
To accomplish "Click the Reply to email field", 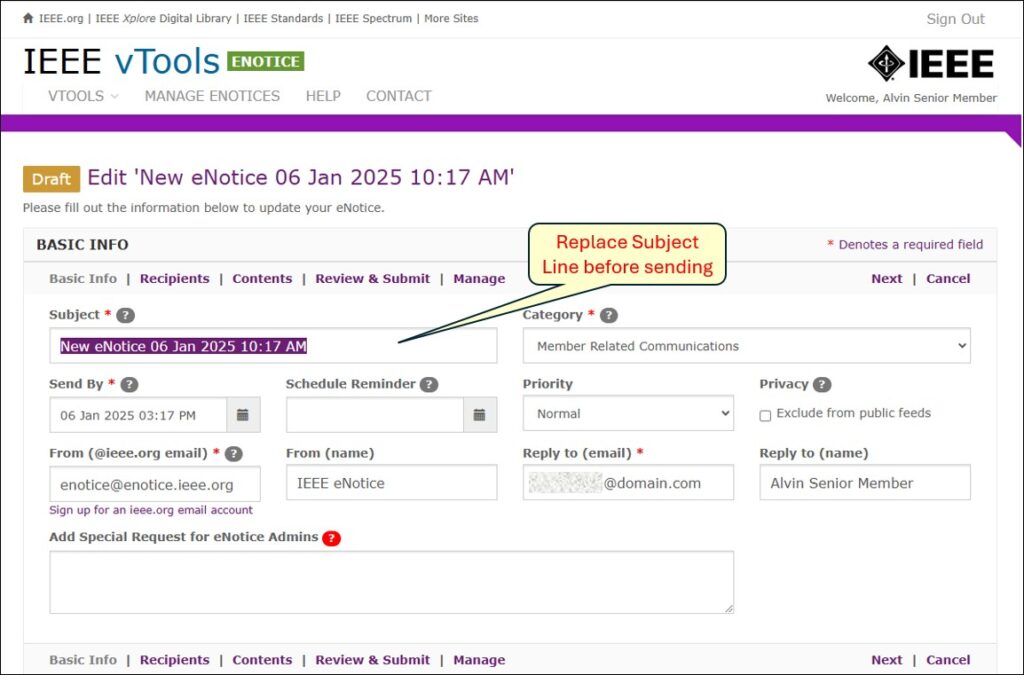I will click(x=628, y=483).
